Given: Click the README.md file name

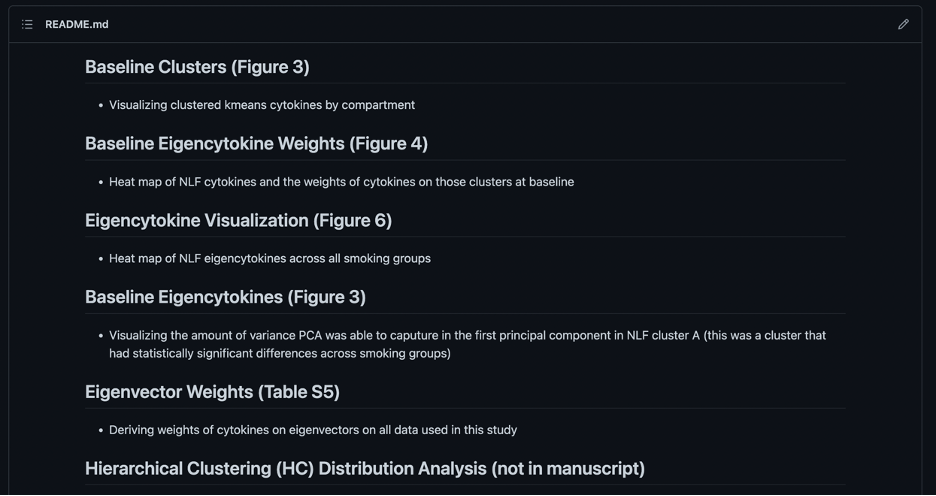Looking at the screenshot, I should coord(76,24).
